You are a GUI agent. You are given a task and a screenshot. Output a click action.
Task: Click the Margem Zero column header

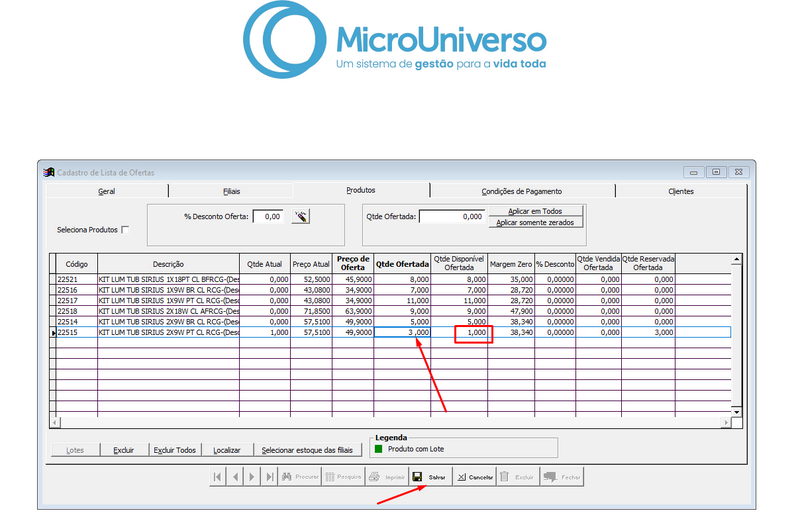511,264
